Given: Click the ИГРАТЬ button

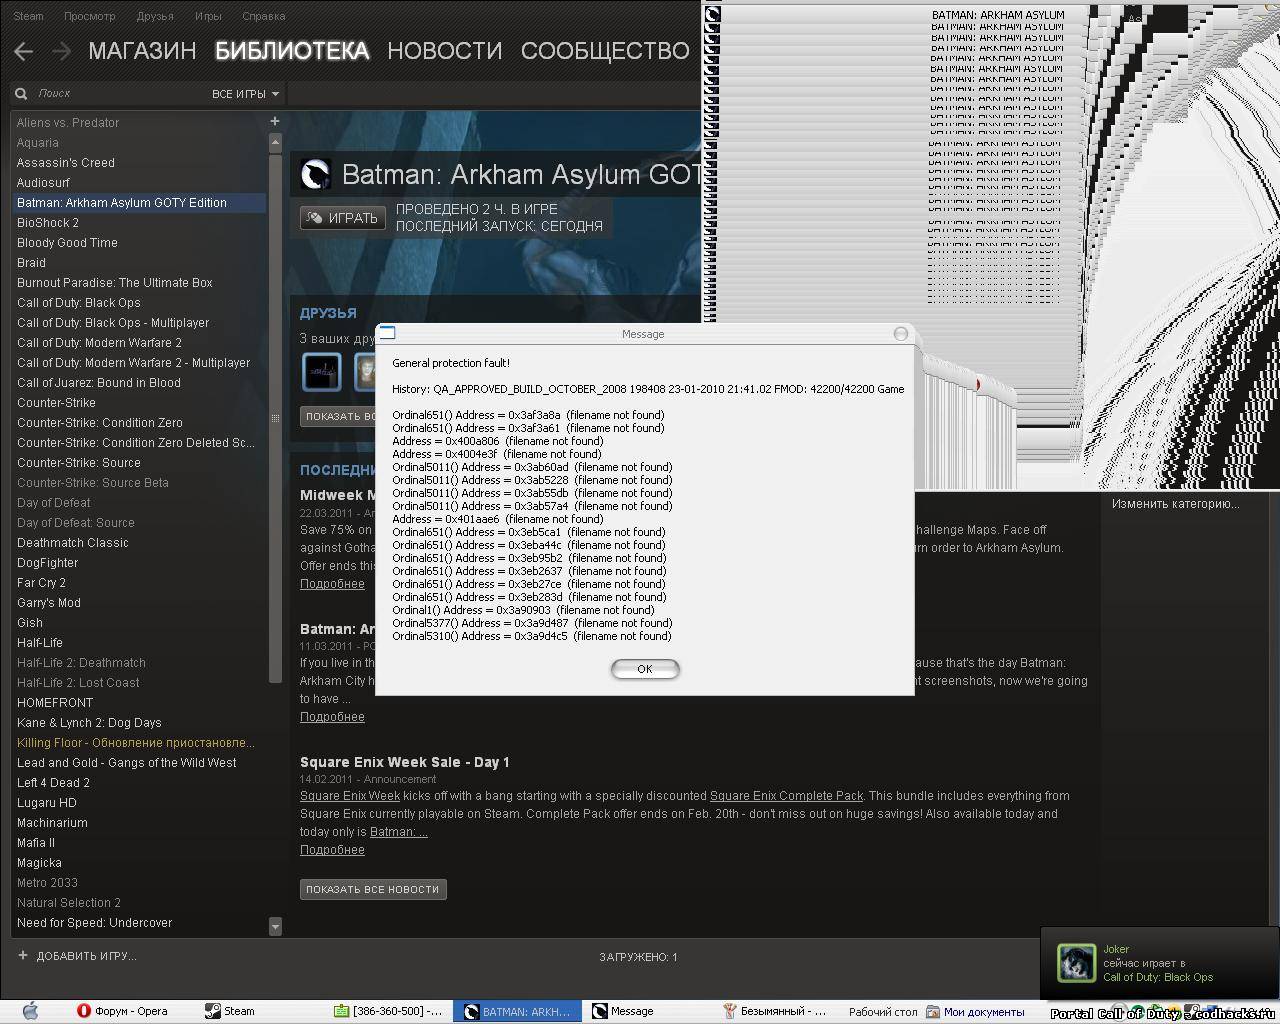Looking at the screenshot, I should 343,218.
